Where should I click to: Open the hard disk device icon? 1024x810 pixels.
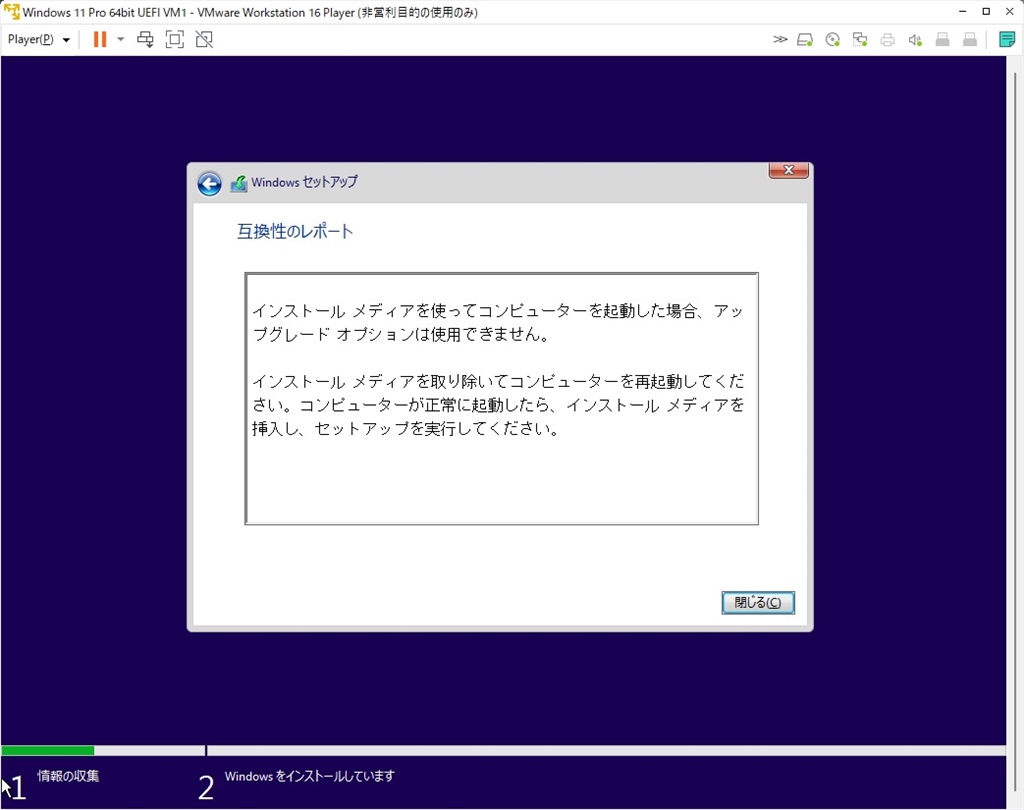click(805, 40)
